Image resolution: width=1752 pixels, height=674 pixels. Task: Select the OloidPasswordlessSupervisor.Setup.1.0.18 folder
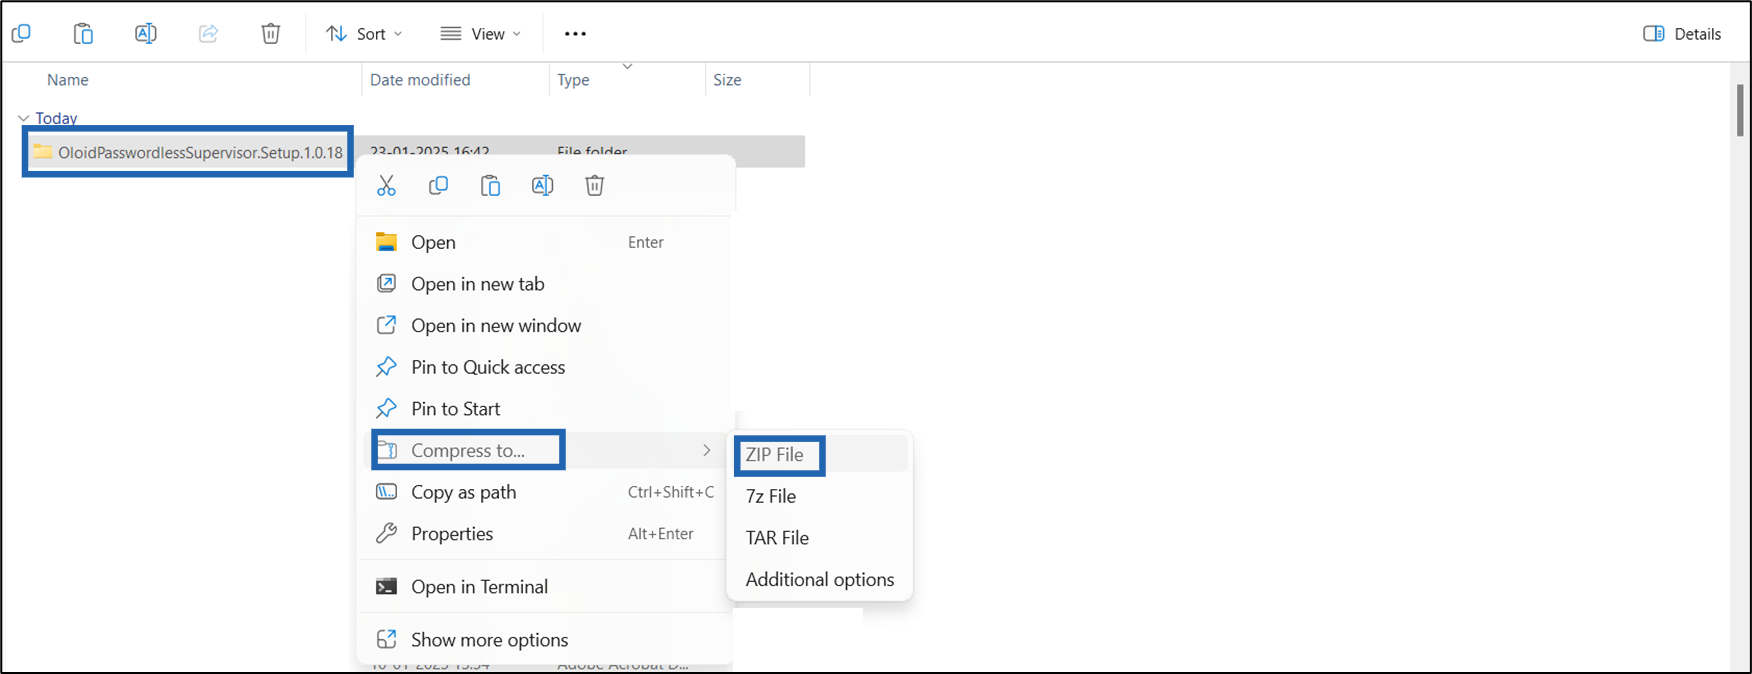pos(188,152)
